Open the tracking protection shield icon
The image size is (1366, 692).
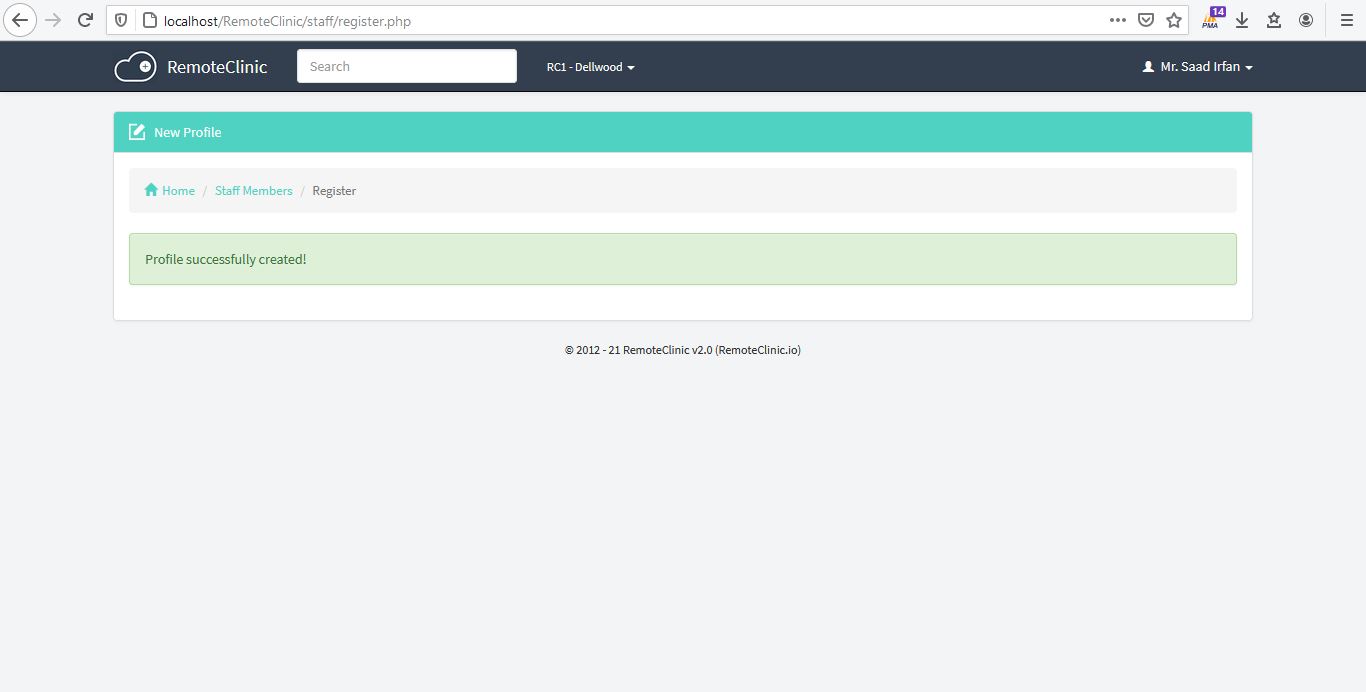[121, 20]
